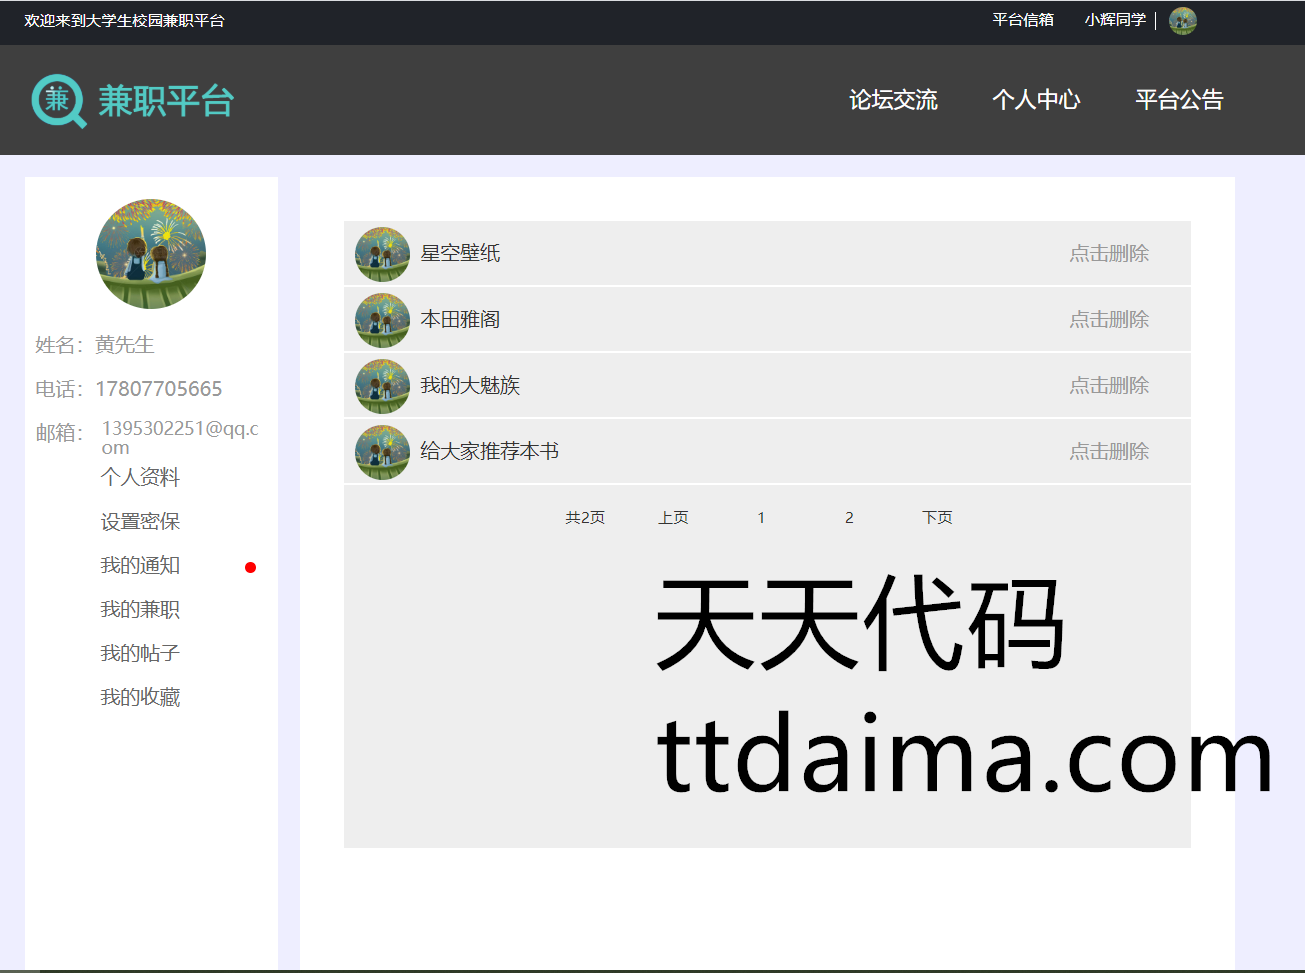Click avatar icon beside 我的大魅族 post

[x=382, y=386]
